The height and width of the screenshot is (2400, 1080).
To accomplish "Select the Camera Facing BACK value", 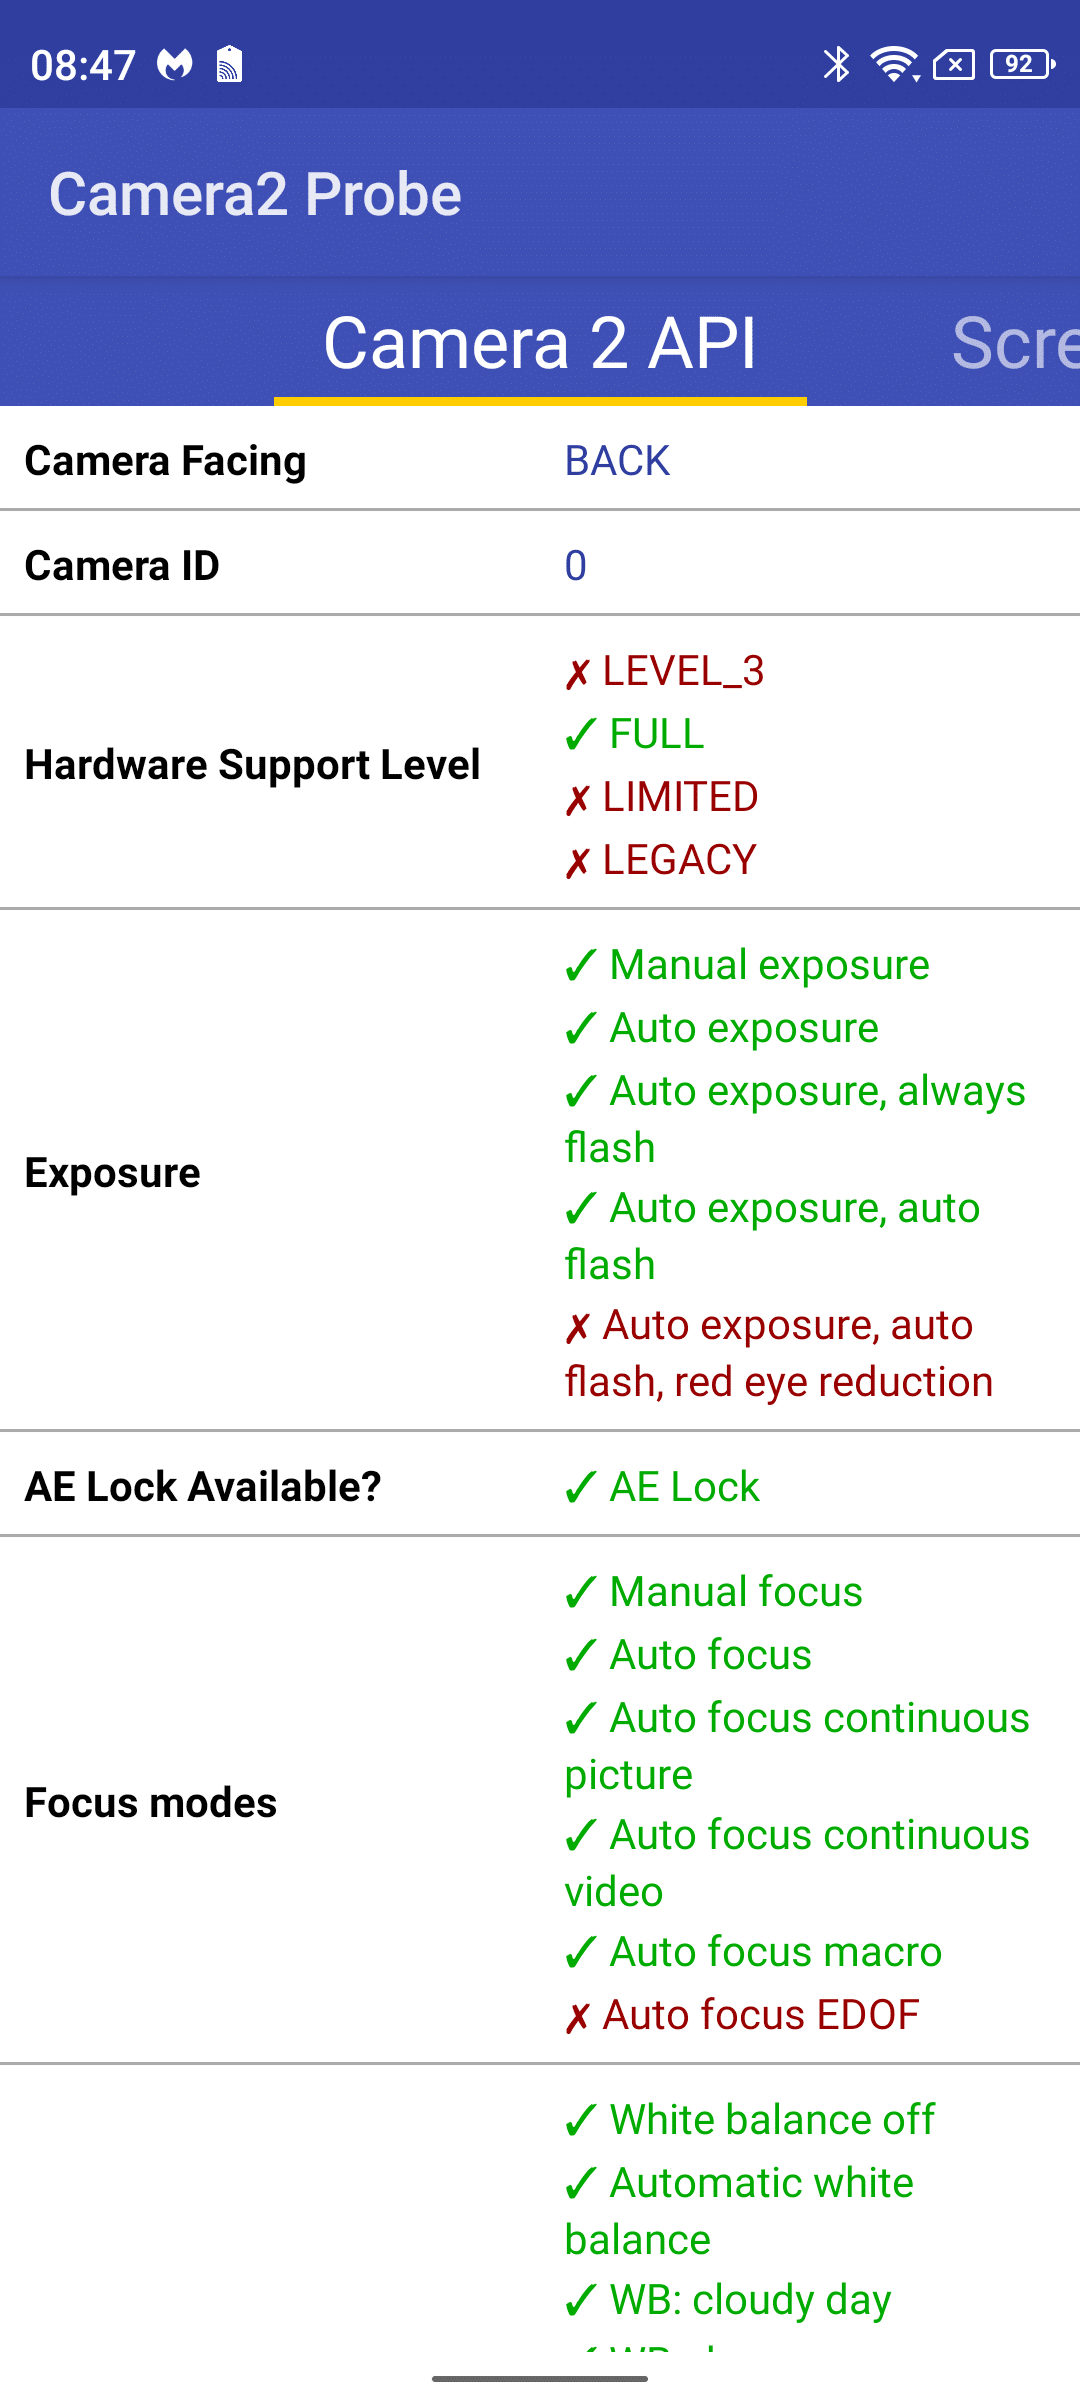I will click(x=617, y=461).
